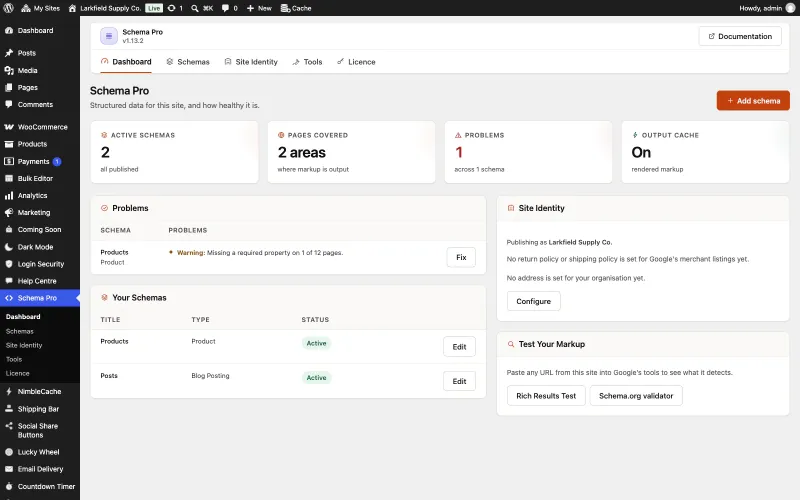Click Fix for the Products warning
The width and height of the screenshot is (800, 500).
[x=461, y=257]
